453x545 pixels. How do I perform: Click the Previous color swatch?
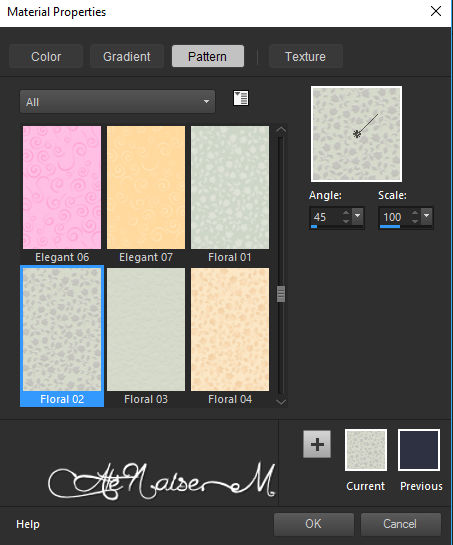[x=419, y=450]
